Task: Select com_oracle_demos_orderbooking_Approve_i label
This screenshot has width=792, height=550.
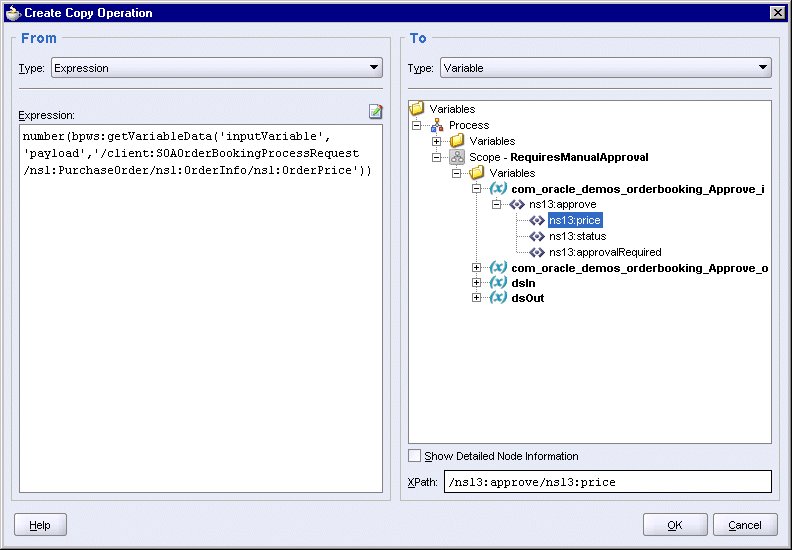Action: point(638,189)
